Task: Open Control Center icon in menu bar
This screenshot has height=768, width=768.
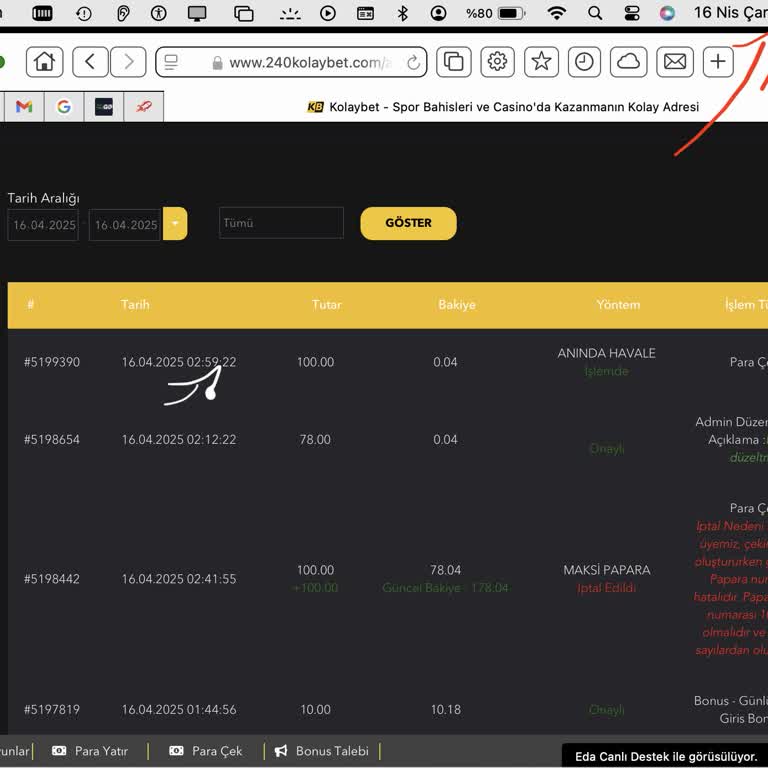Action: 632,13
